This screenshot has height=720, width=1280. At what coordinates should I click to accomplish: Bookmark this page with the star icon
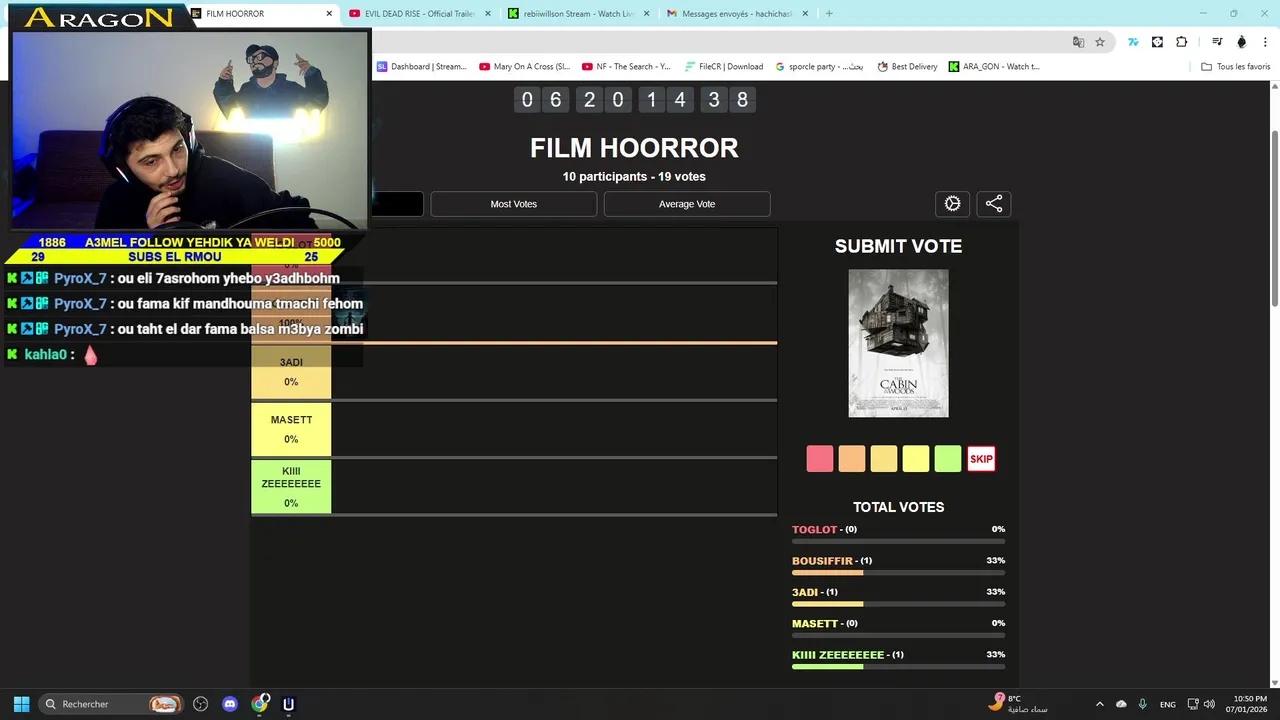(x=1100, y=42)
